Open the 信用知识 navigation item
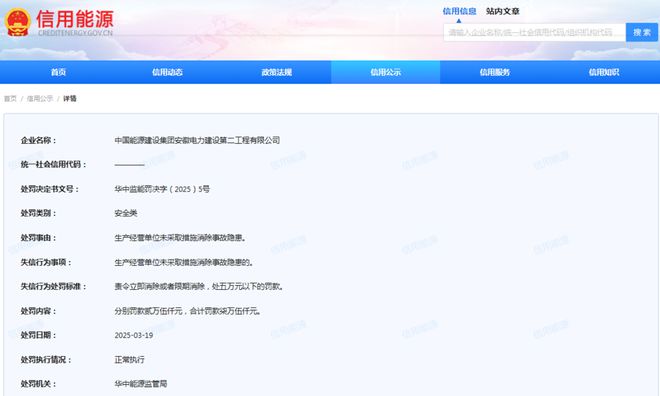 (x=604, y=72)
